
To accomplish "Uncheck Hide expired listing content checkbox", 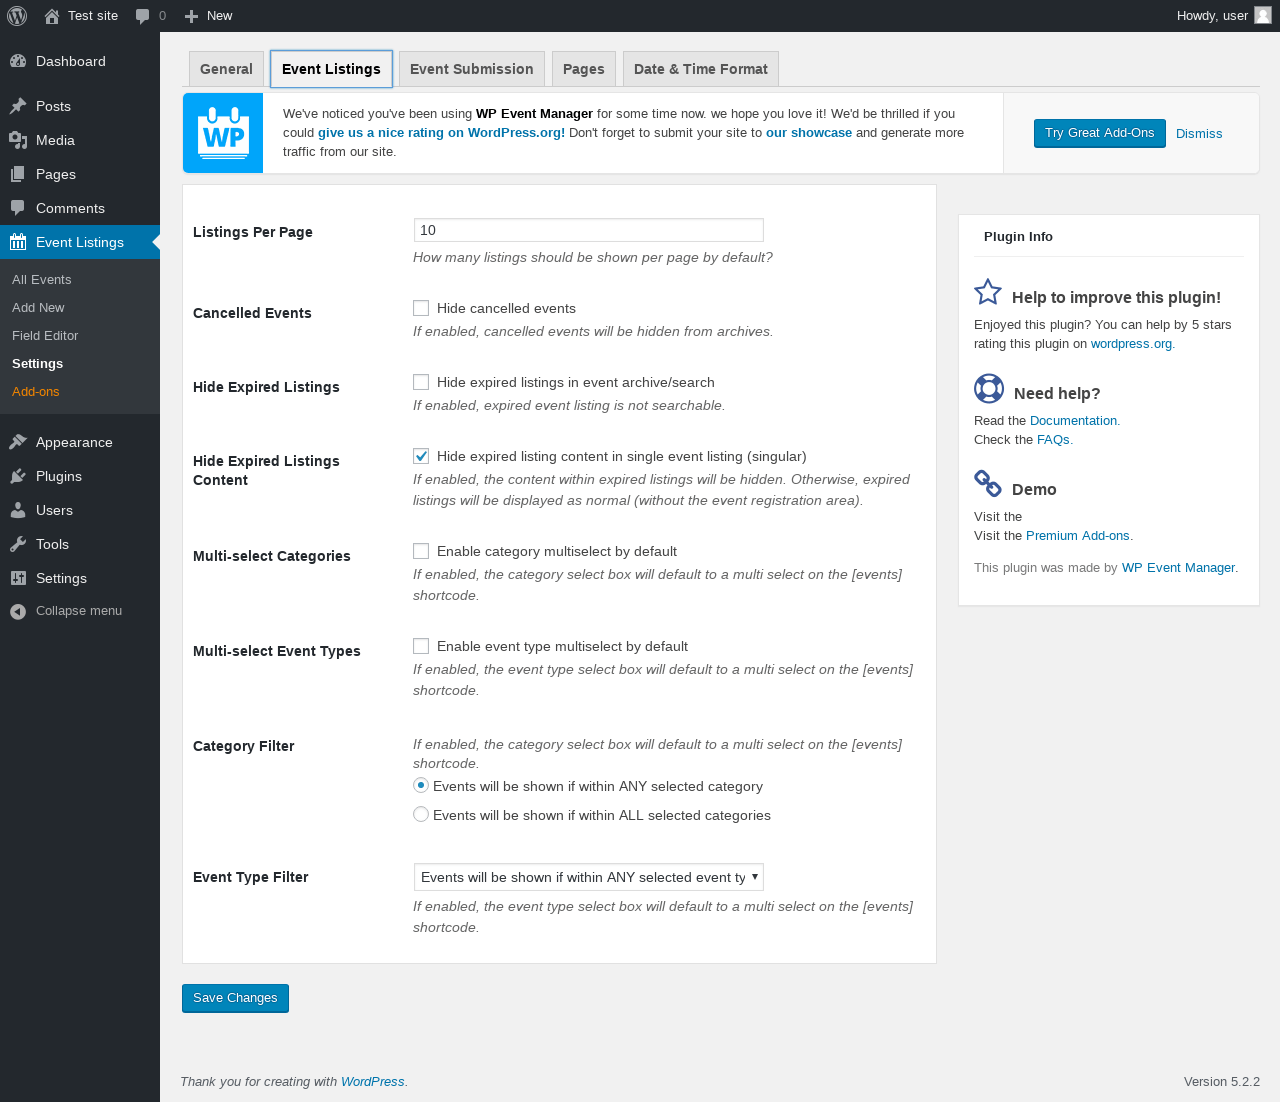I will (421, 456).
